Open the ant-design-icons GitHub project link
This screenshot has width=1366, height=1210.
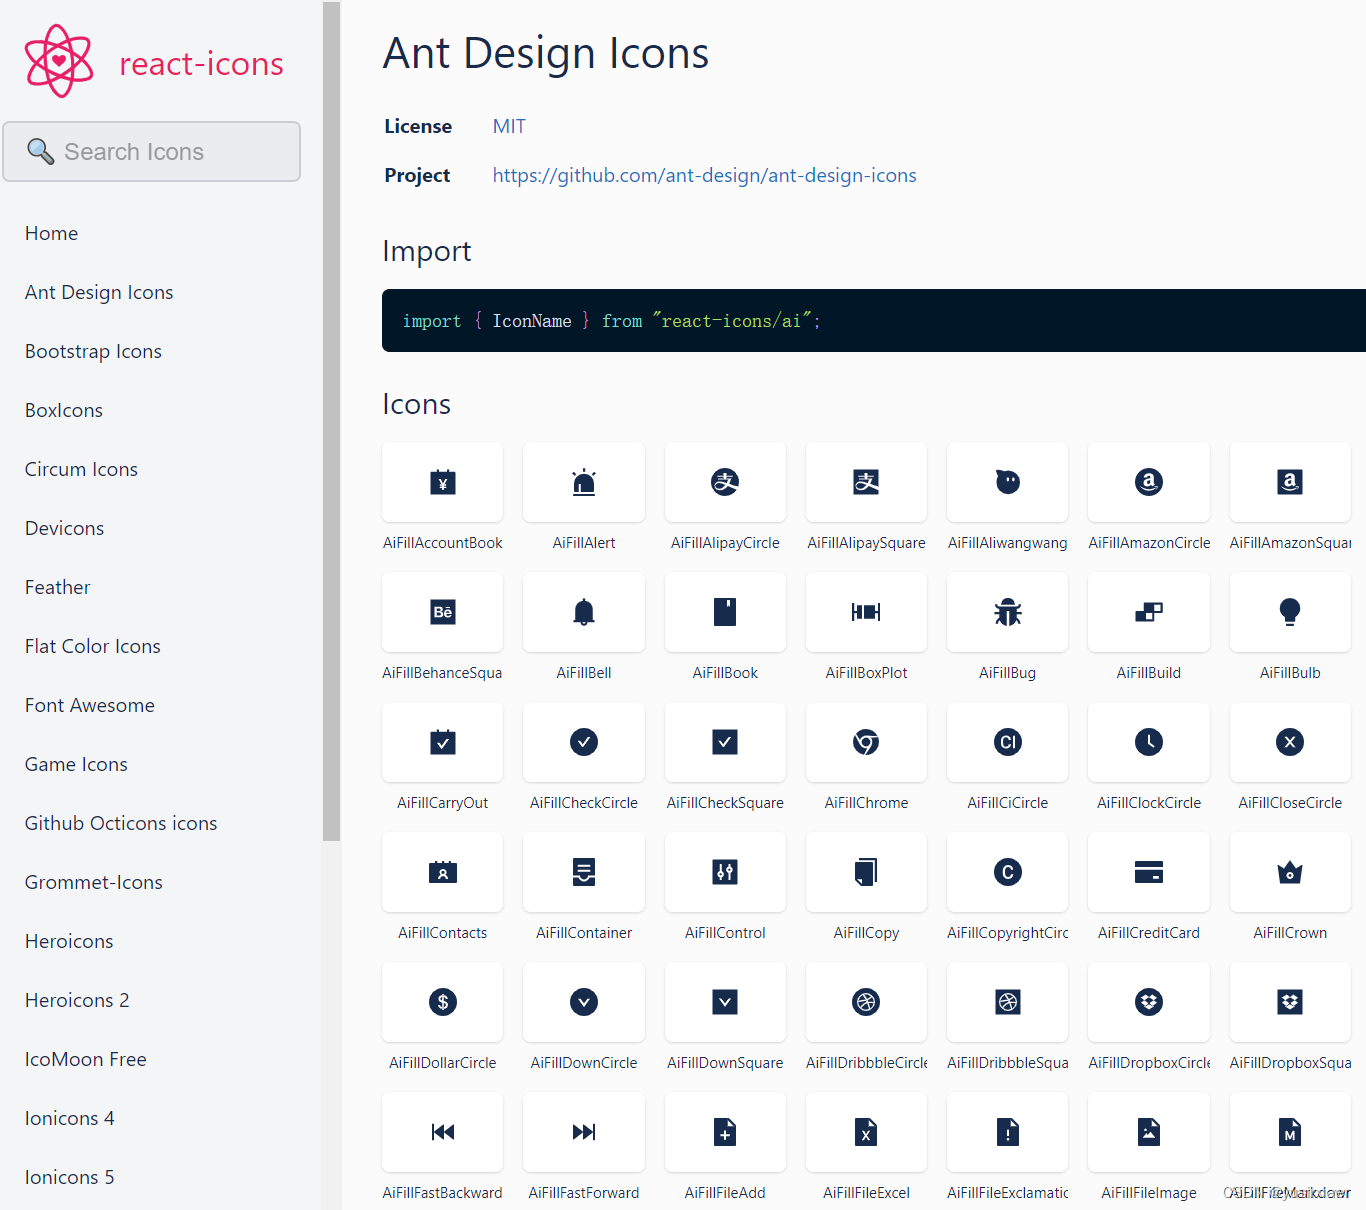704,175
